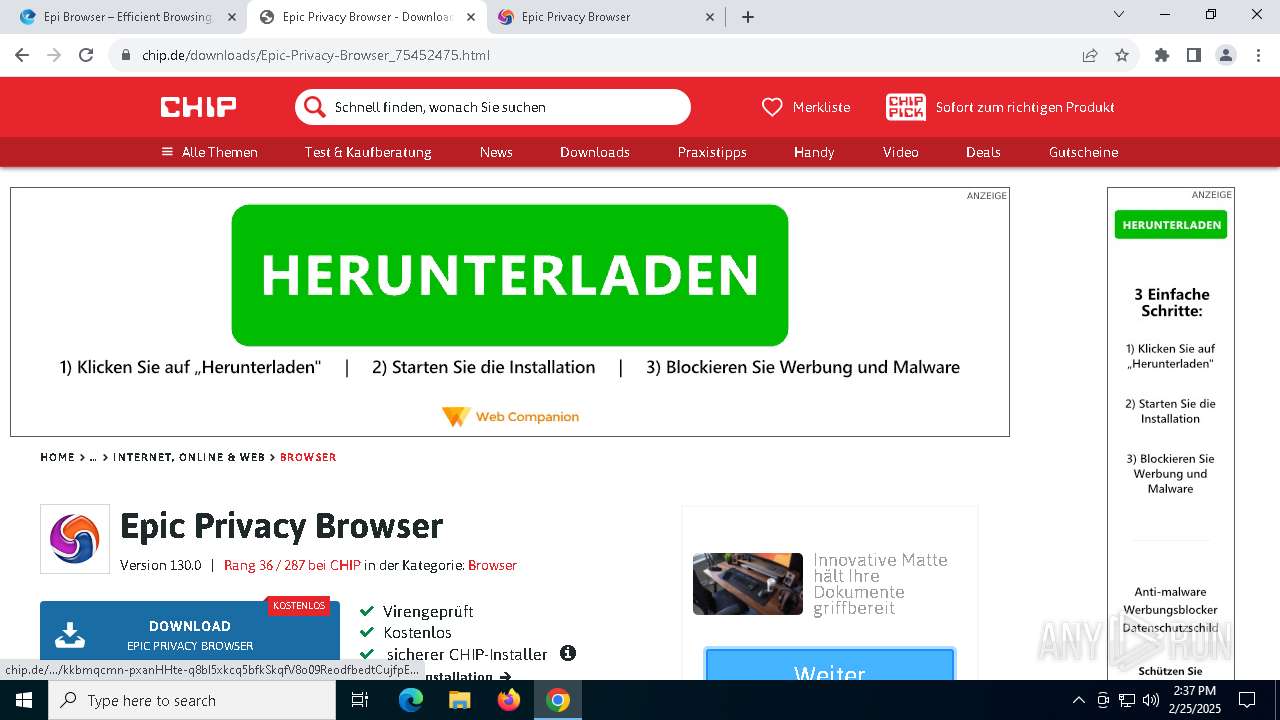Reload the current page
Screen dimensions: 1280x720
[x=86, y=55]
